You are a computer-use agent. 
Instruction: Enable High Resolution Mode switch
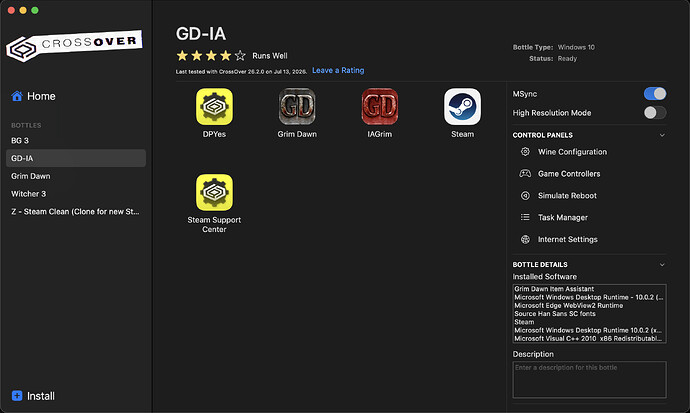tap(655, 113)
